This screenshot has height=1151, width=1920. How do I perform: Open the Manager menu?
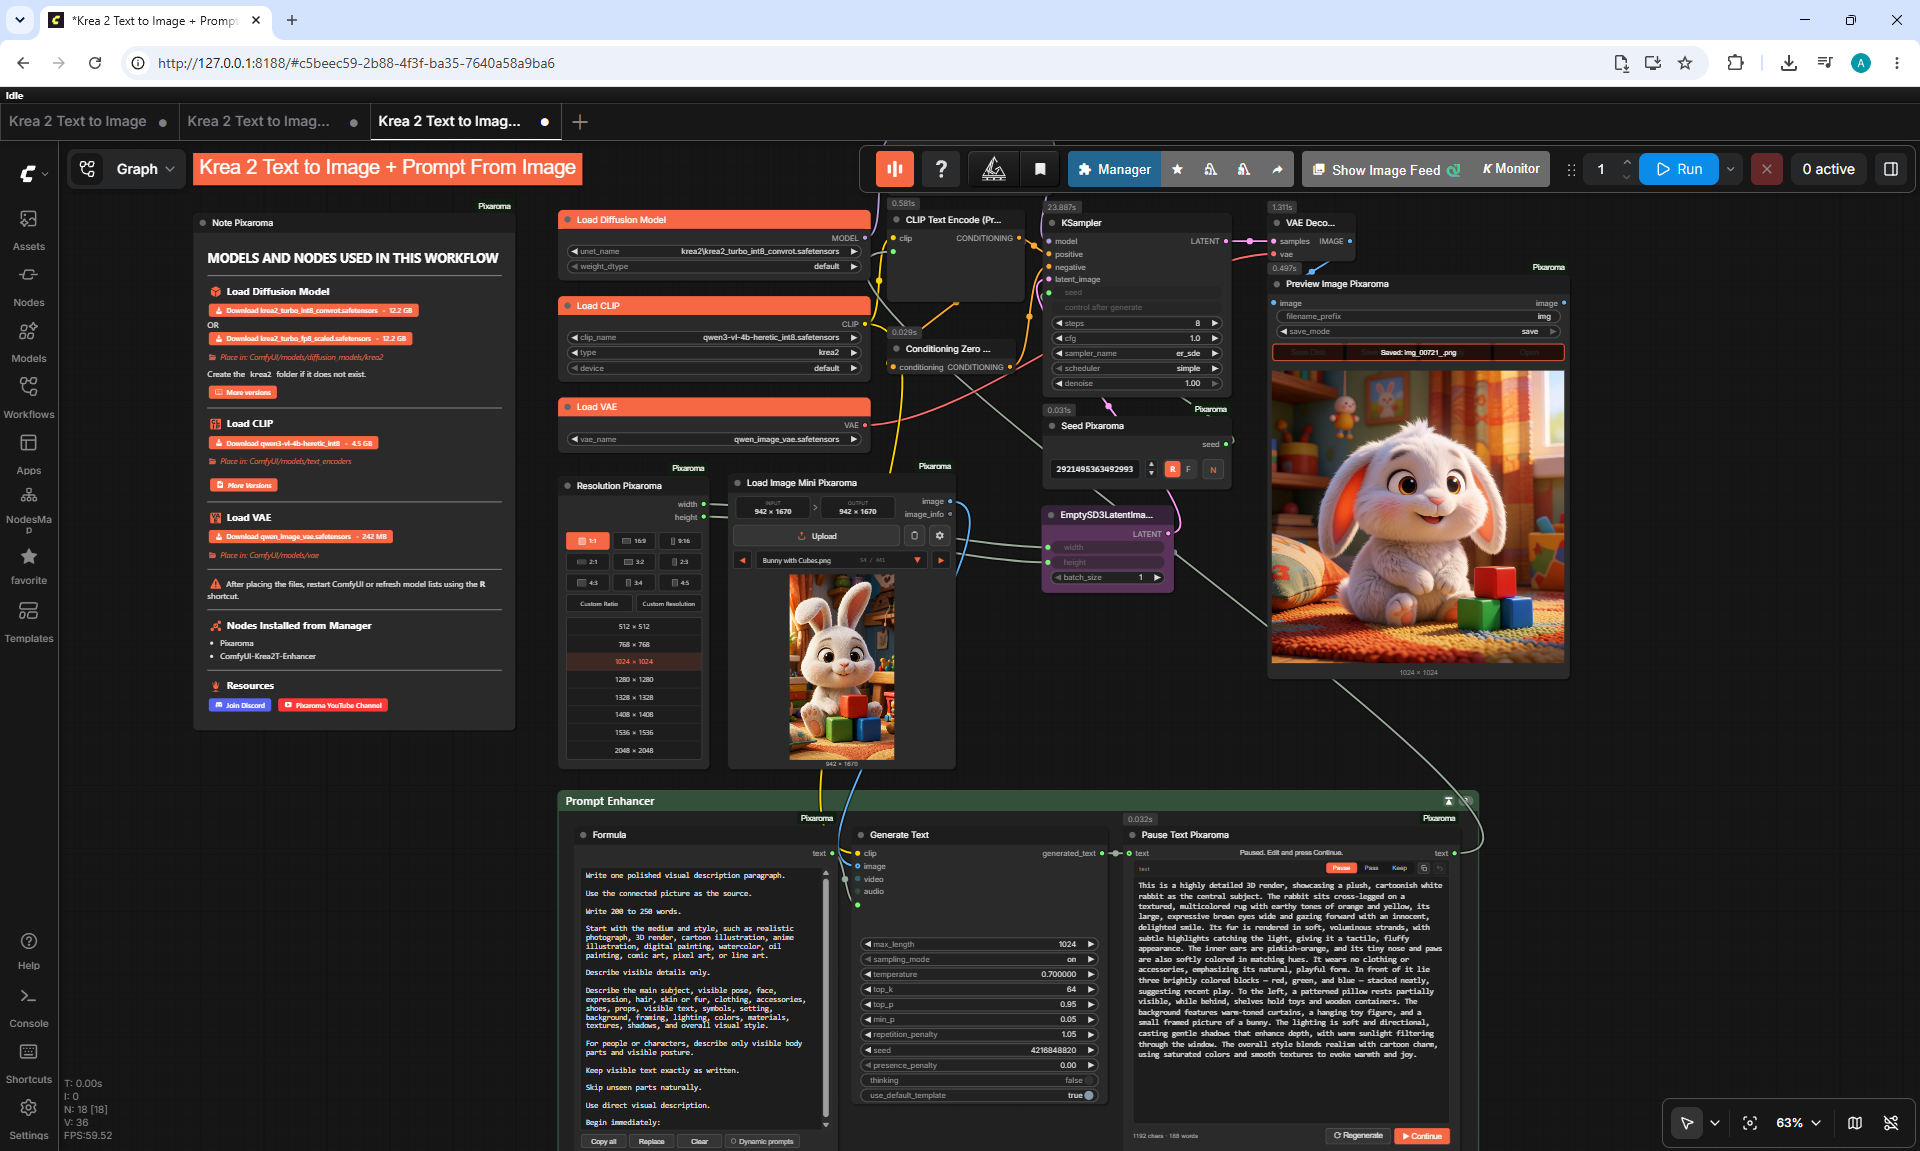(x=1114, y=169)
